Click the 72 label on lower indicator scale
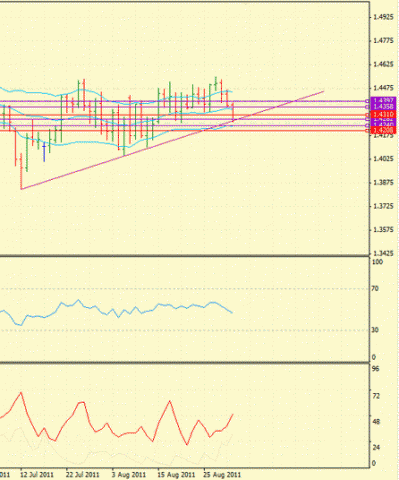399x480 pixels. [375, 396]
